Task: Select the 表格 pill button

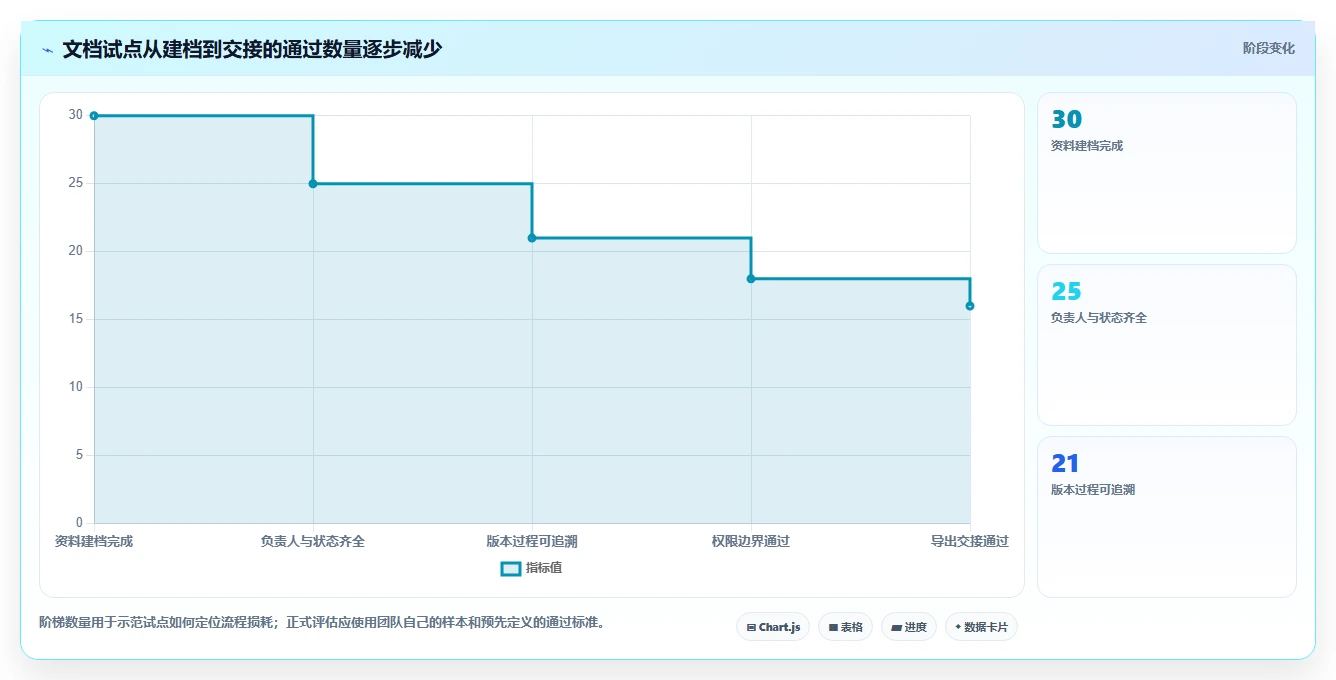Action: (845, 627)
